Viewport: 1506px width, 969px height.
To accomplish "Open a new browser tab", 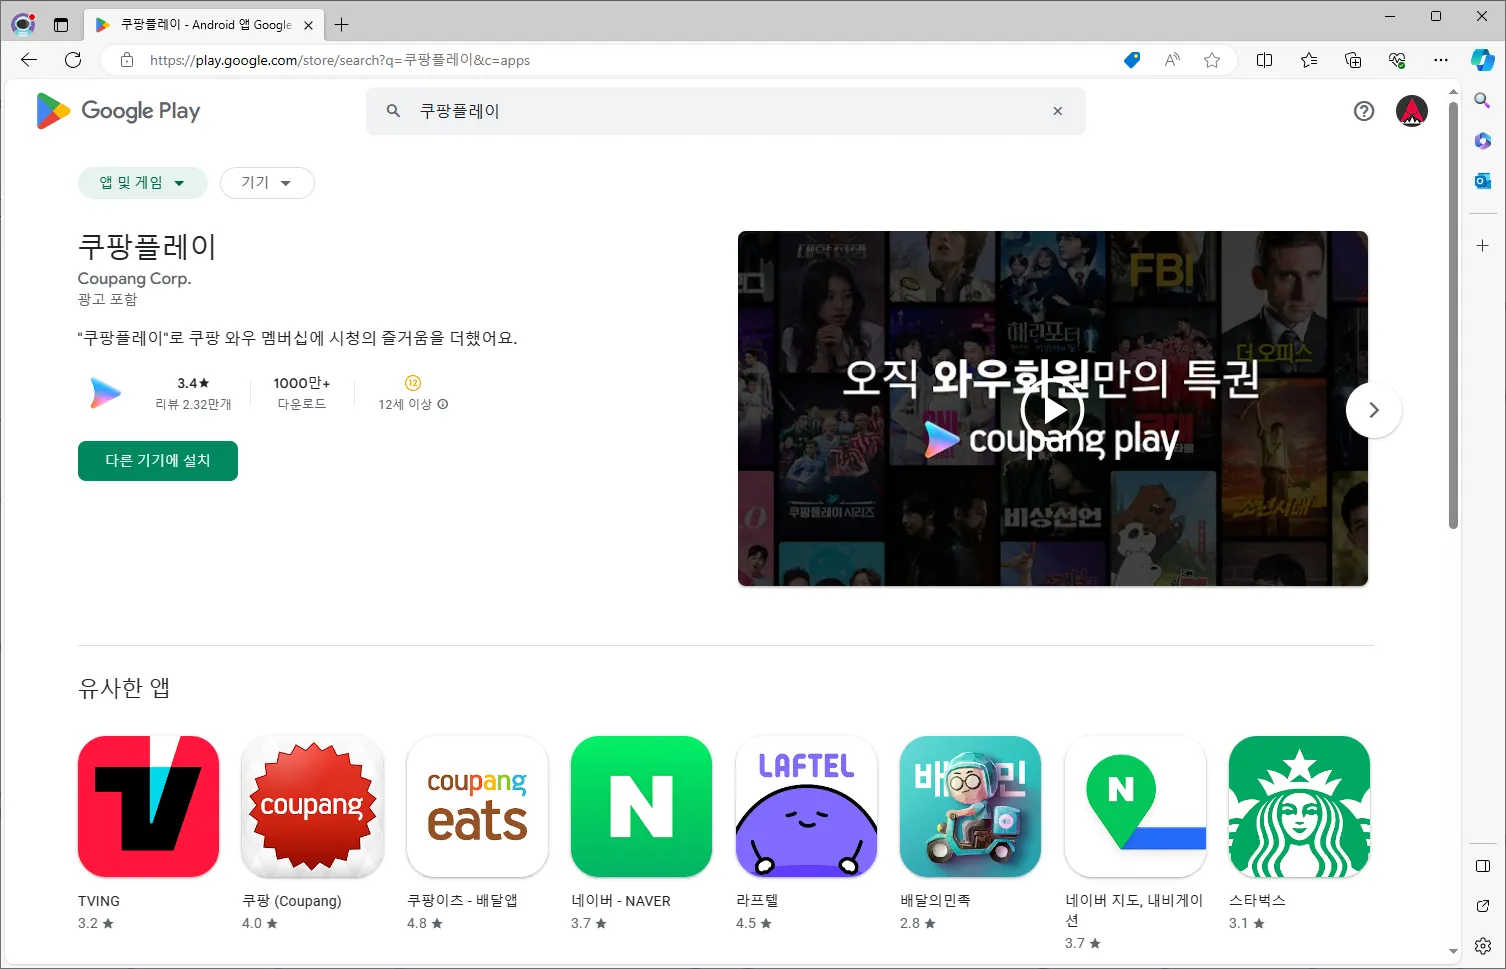I will [x=342, y=25].
